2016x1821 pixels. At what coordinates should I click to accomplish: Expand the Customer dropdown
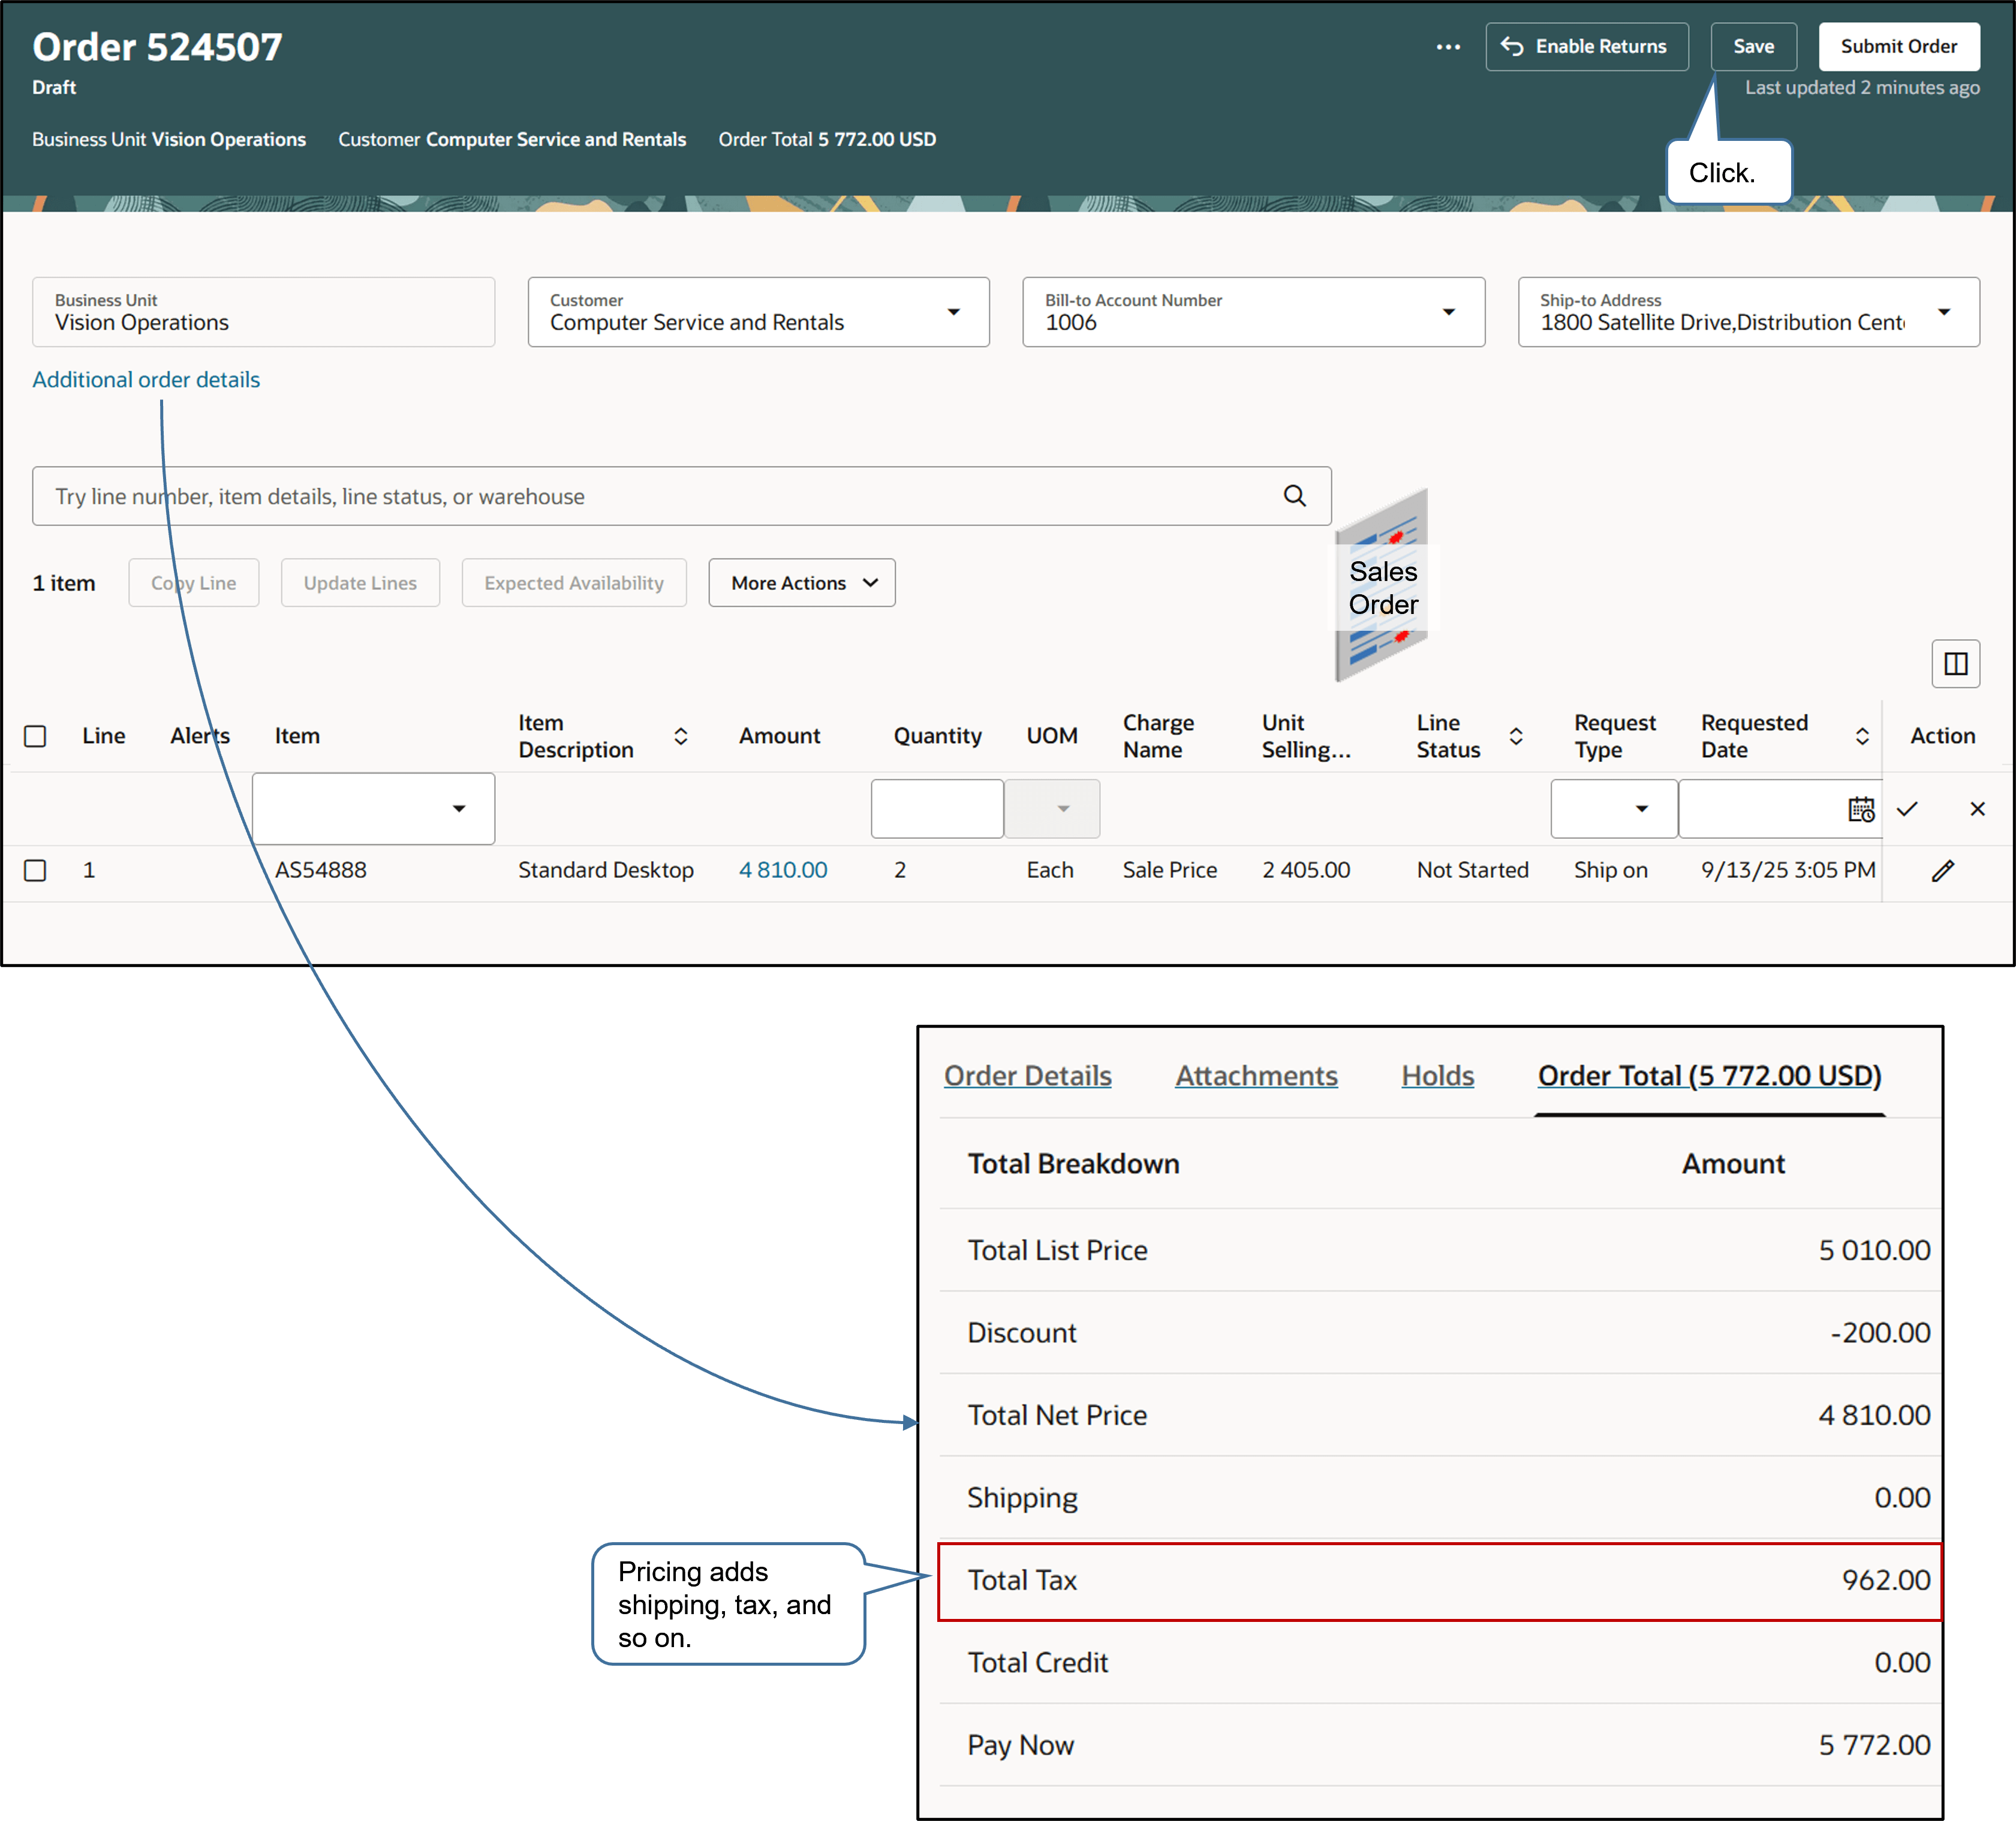tap(953, 312)
